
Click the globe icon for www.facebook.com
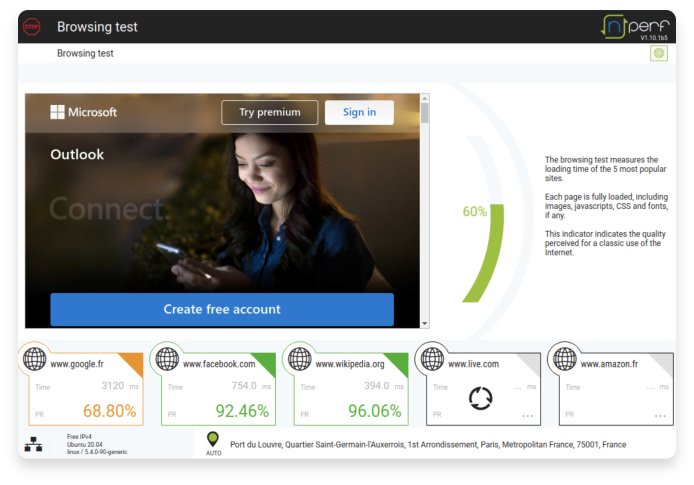167,358
